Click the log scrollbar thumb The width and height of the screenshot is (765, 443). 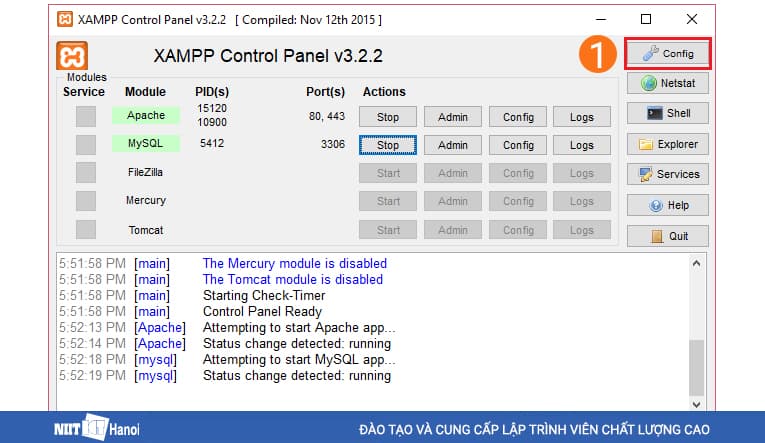pos(696,368)
